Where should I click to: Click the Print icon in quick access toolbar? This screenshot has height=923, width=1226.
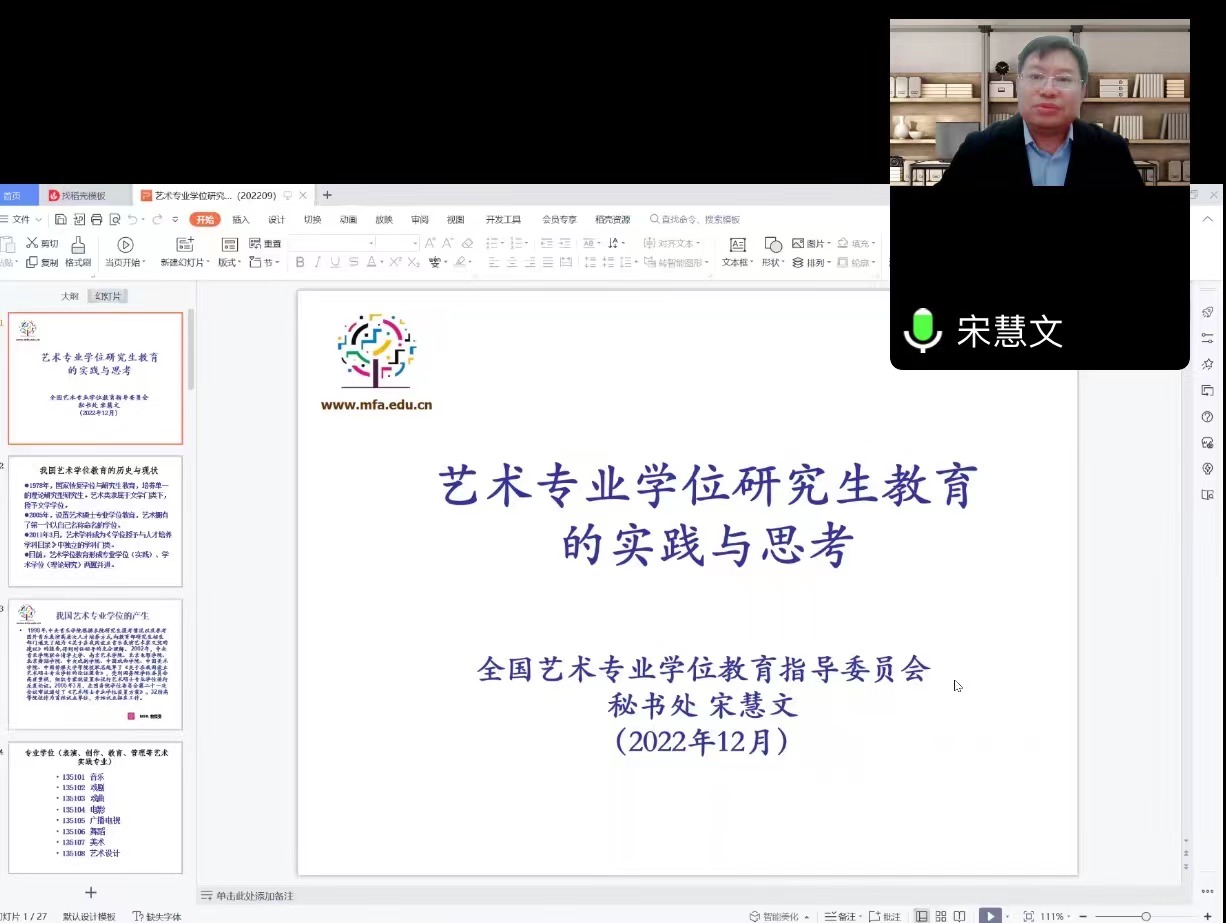[x=96, y=219]
